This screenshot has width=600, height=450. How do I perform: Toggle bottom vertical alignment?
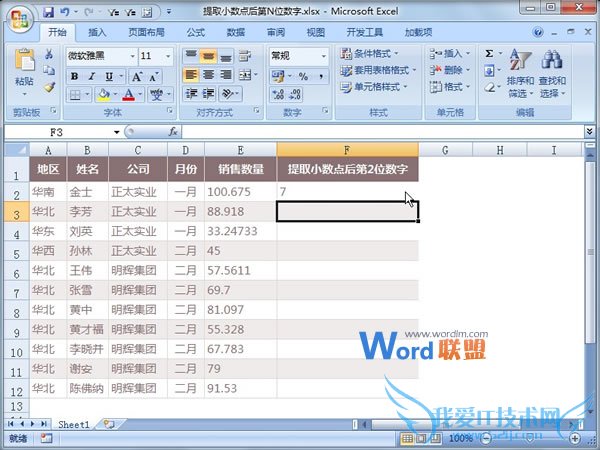(x=226, y=57)
